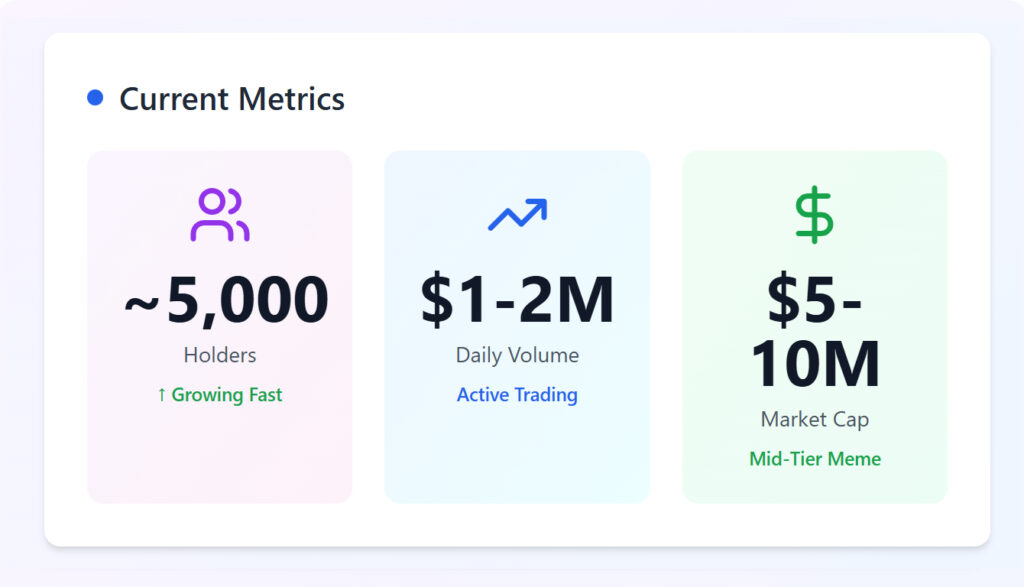Open the Active Trading link
The image size is (1024, 587).
(x=517, y=395)
